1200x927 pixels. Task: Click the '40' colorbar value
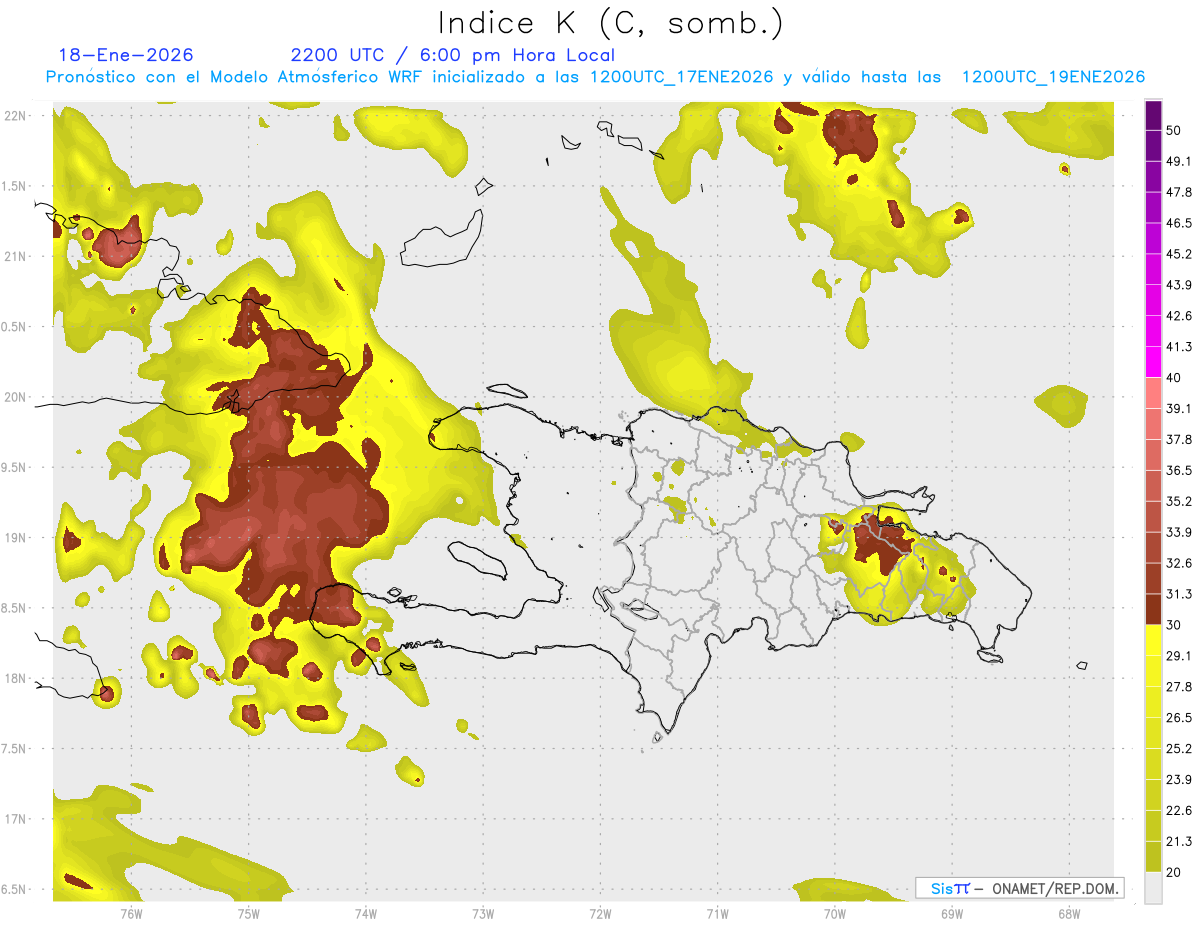coord(1174,377)
